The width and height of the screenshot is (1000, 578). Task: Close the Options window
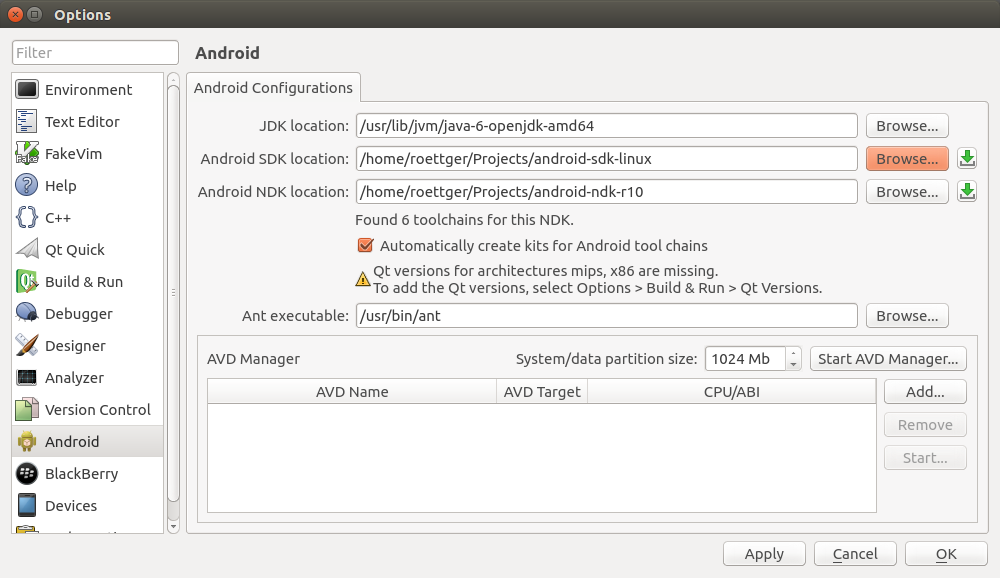click(15, 14)
